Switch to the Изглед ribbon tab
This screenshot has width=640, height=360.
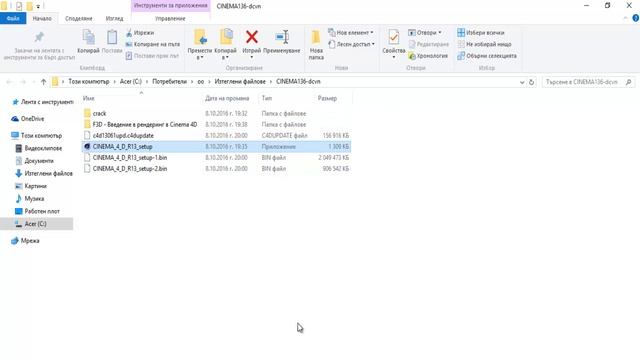[x=114, y=18]
